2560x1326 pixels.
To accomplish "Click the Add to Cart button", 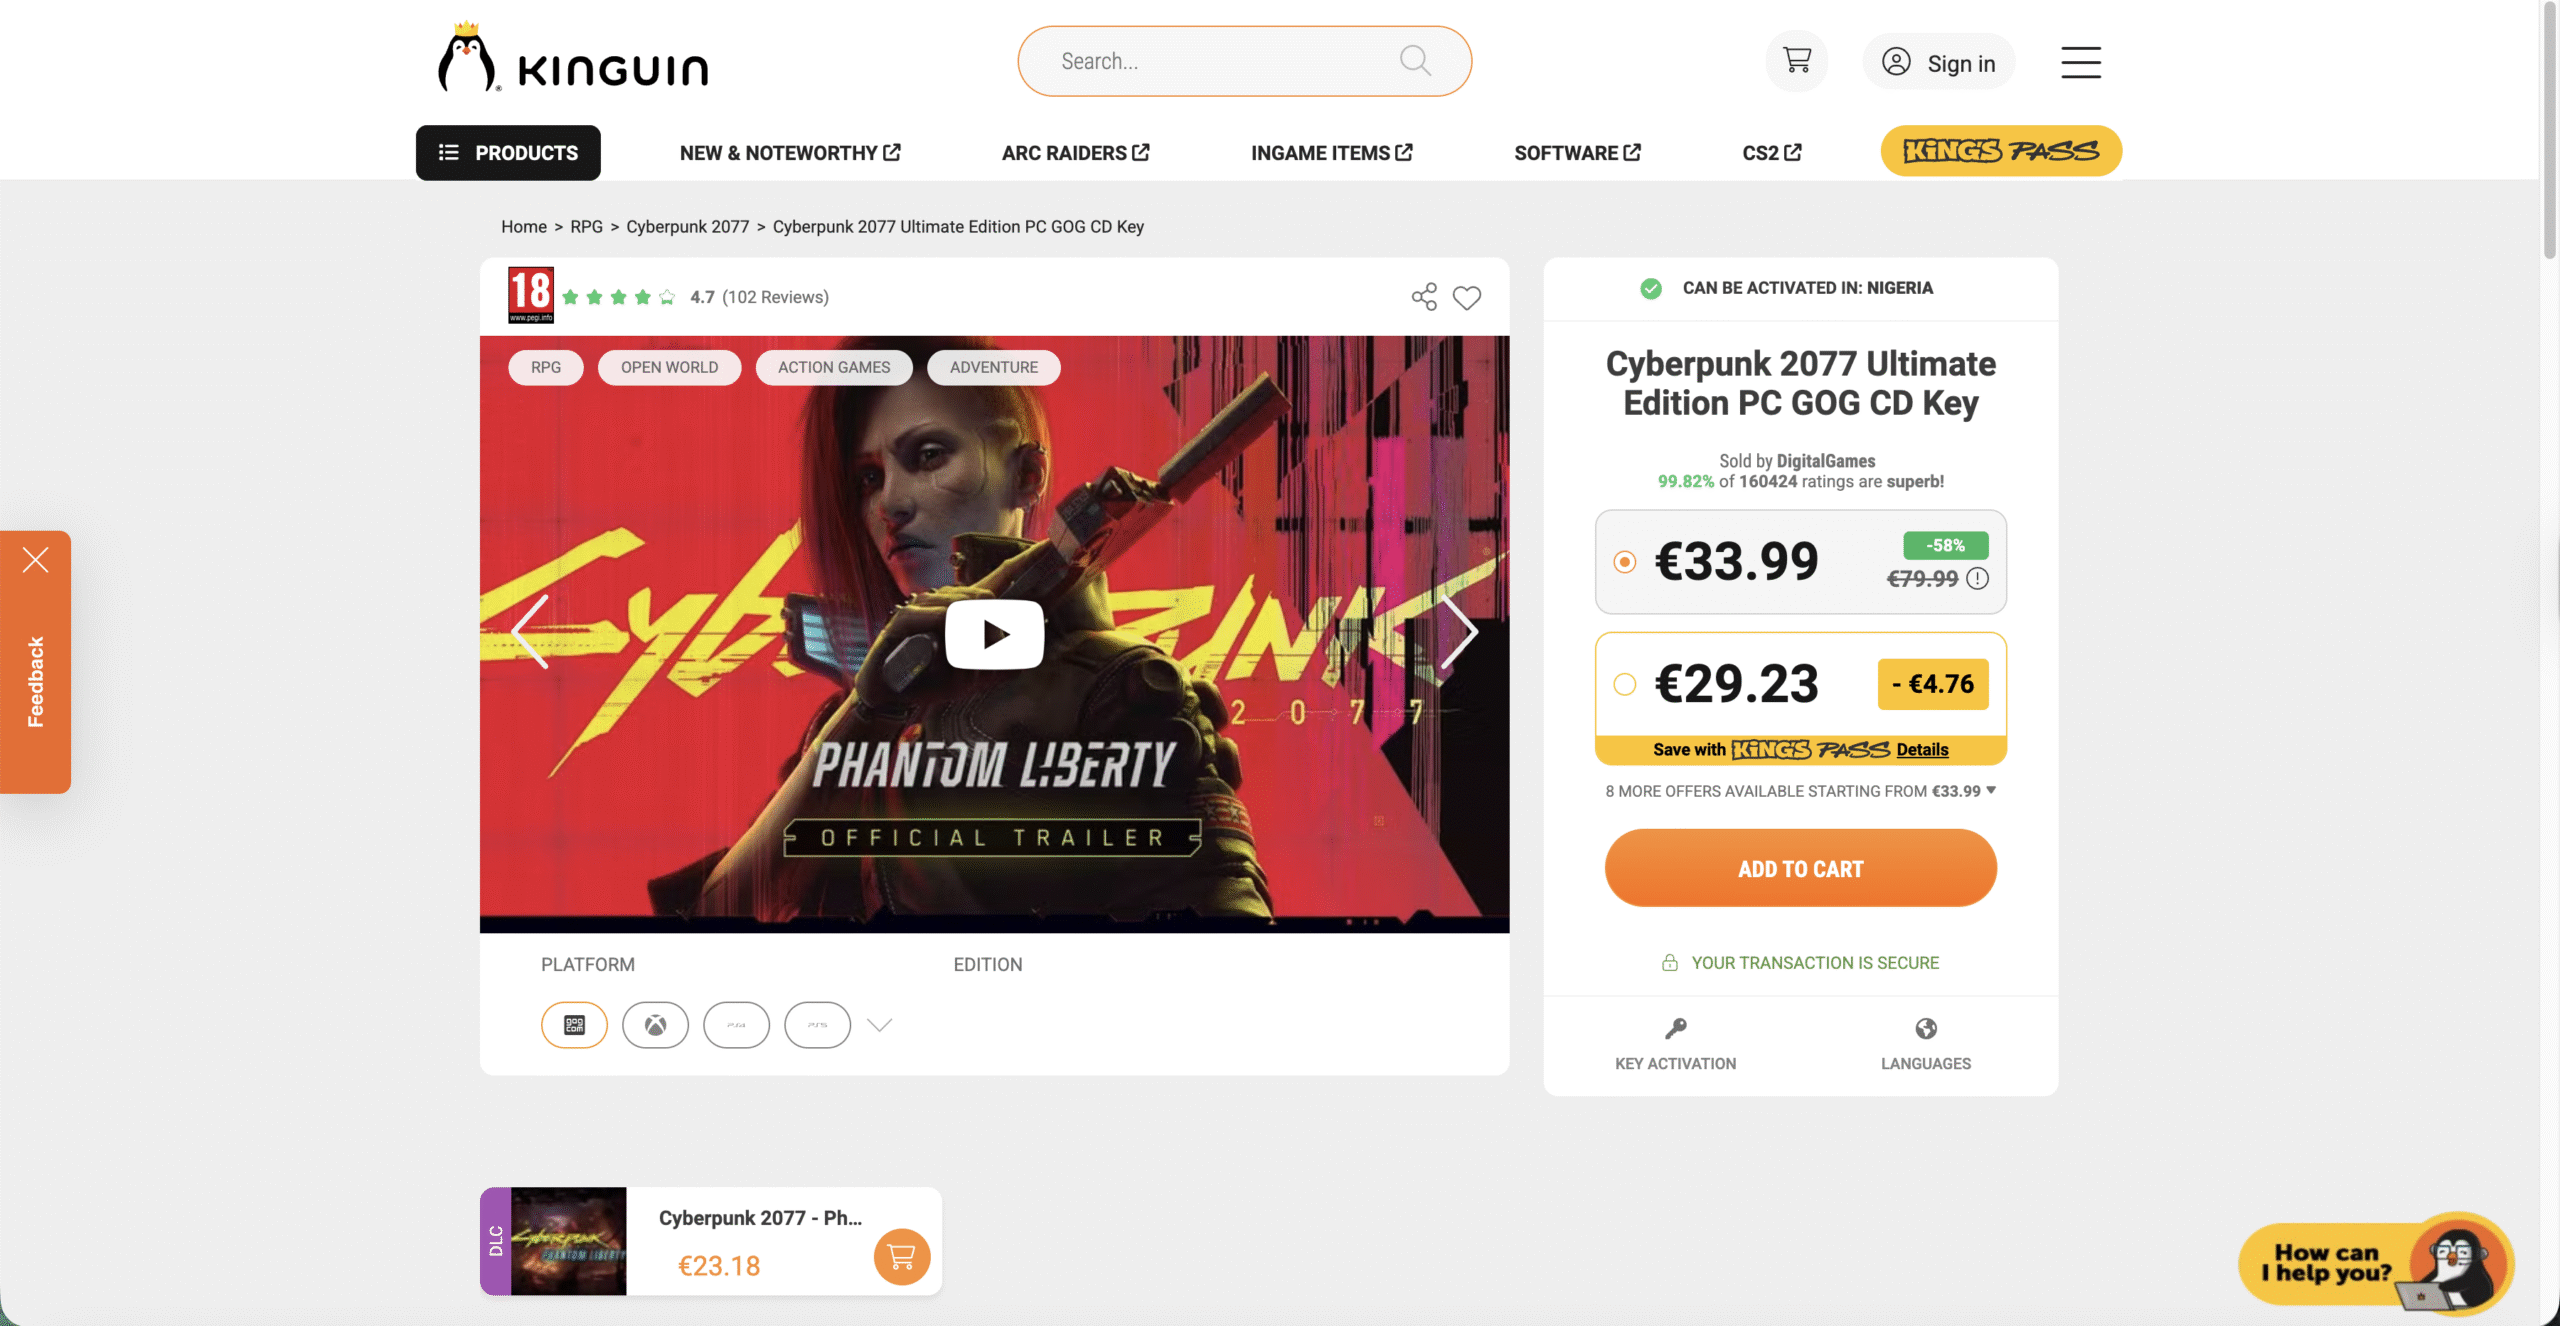I will pyautogui.click(x=1800, y=868).
